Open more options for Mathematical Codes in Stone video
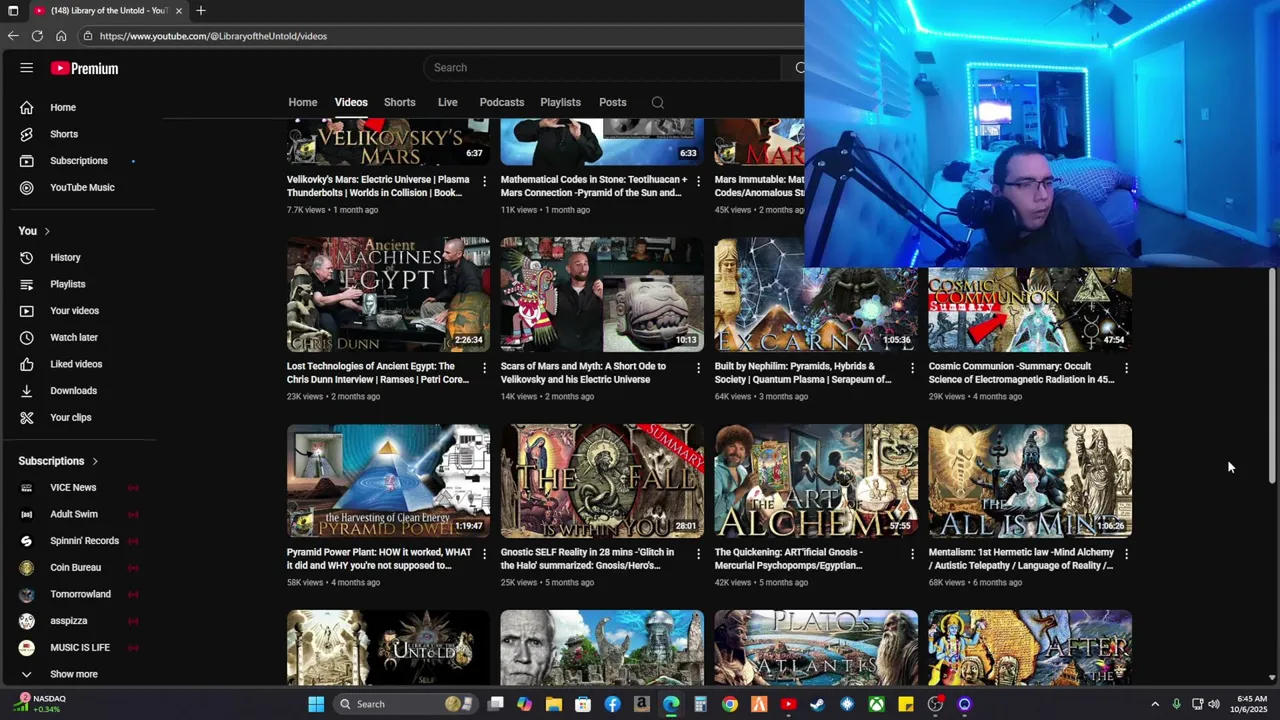This screenshot has height=720, width=1280. tap(699, 181)
